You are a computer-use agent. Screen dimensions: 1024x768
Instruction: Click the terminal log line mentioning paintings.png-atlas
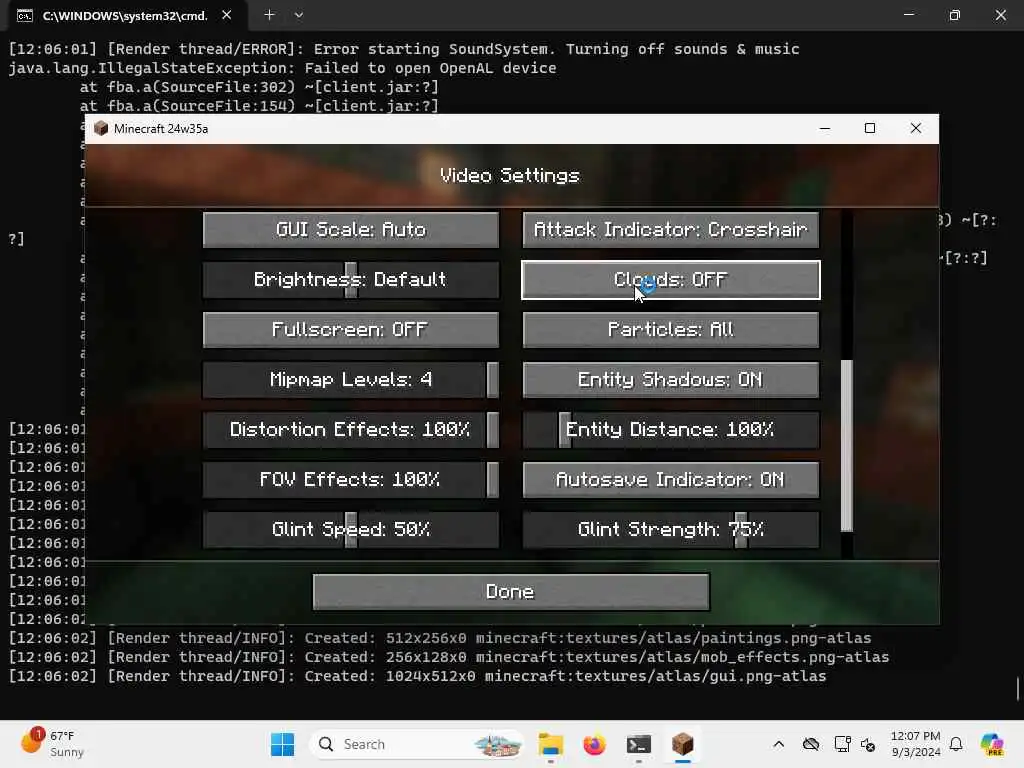(x=440, y=638)
